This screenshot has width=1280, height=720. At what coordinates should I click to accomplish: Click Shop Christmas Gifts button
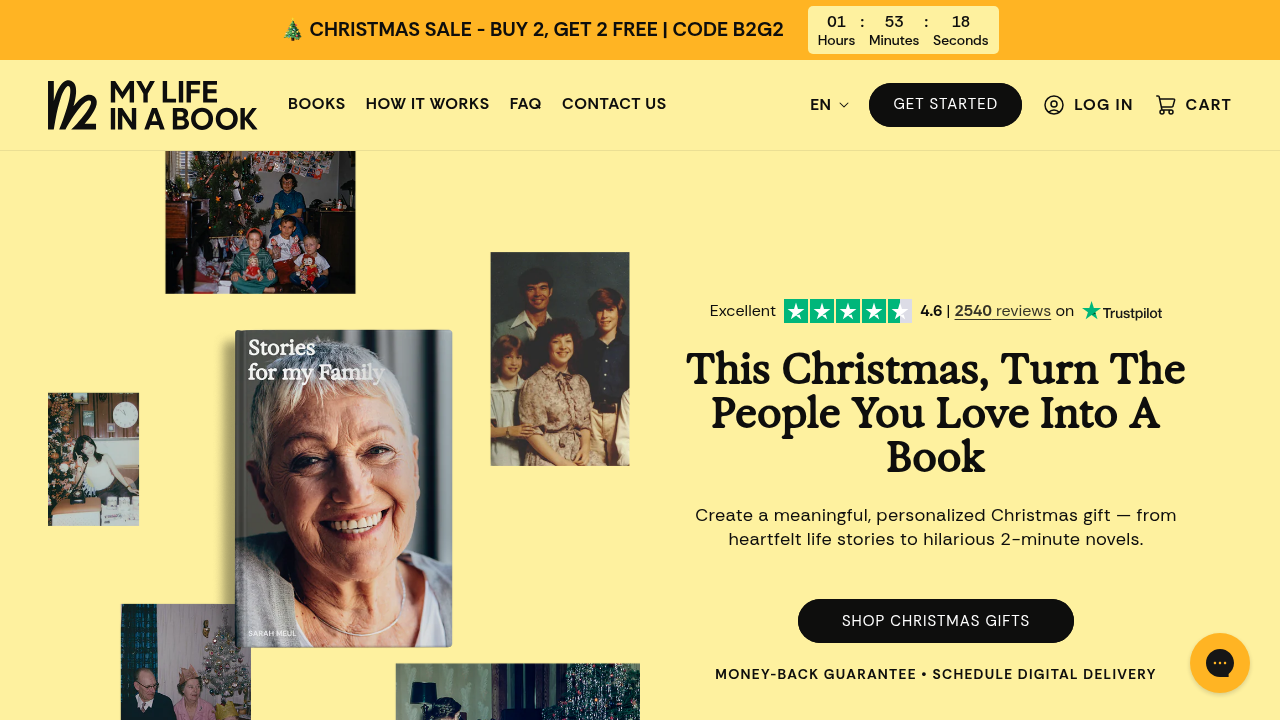pos(936,621)
